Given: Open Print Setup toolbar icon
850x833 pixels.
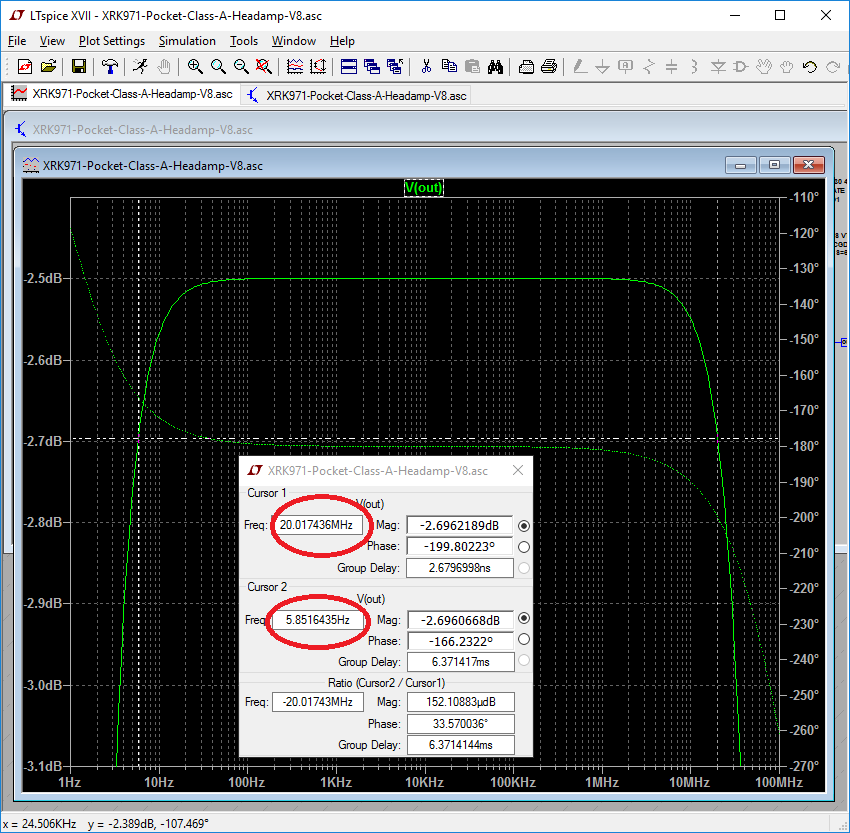Looking at the screenshot, I should tap(526, 67).
